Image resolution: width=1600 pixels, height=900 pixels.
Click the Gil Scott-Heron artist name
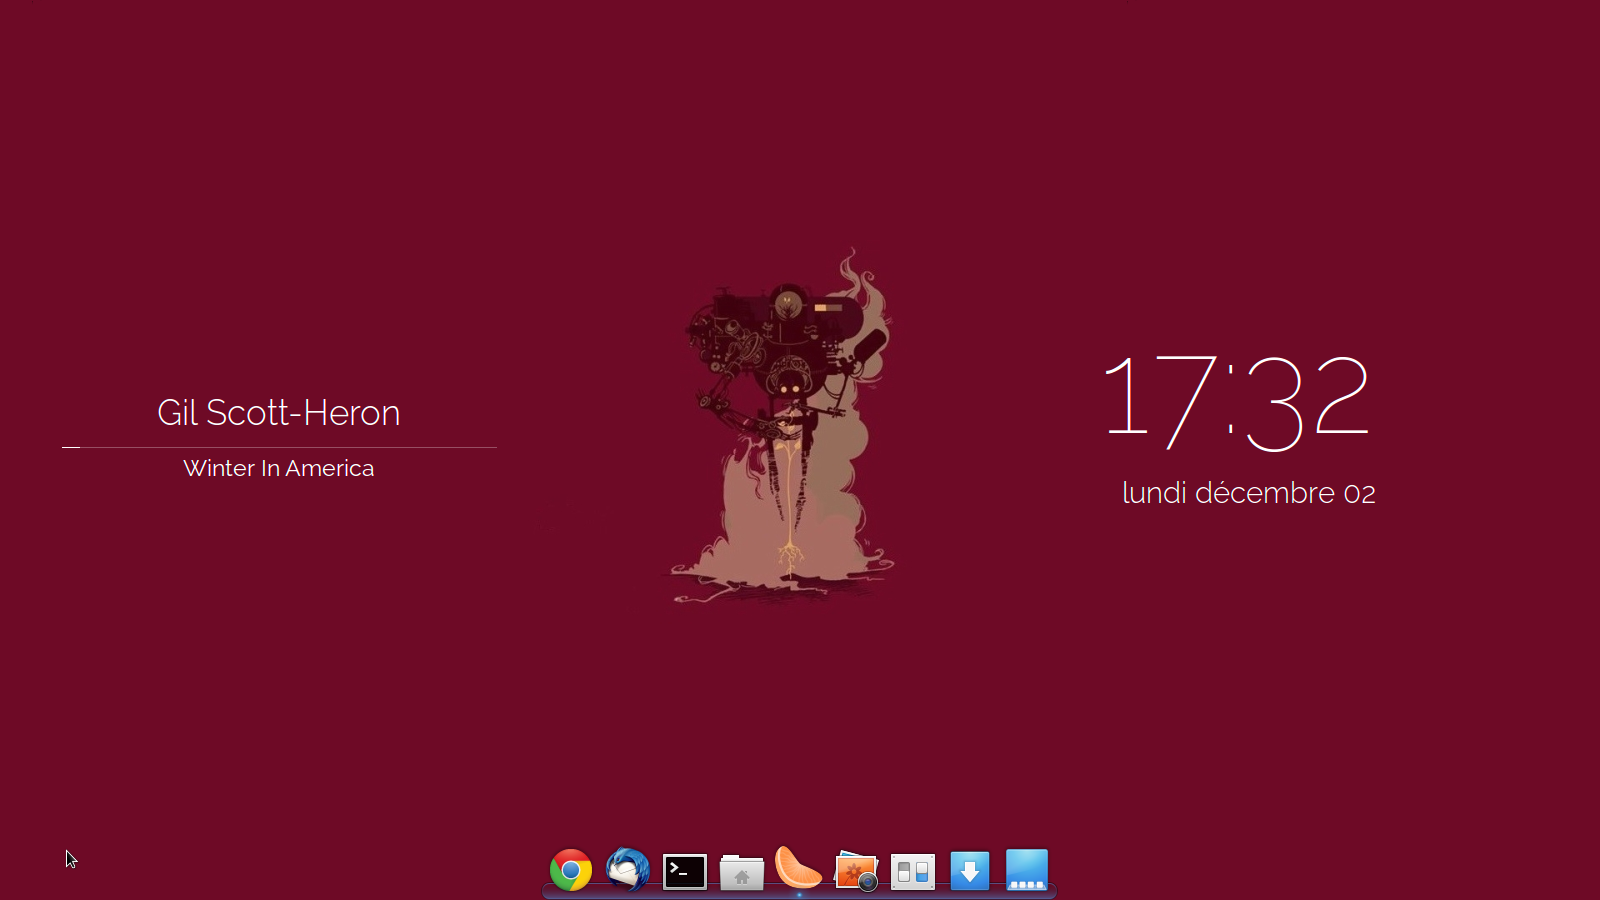pos(279,413)
